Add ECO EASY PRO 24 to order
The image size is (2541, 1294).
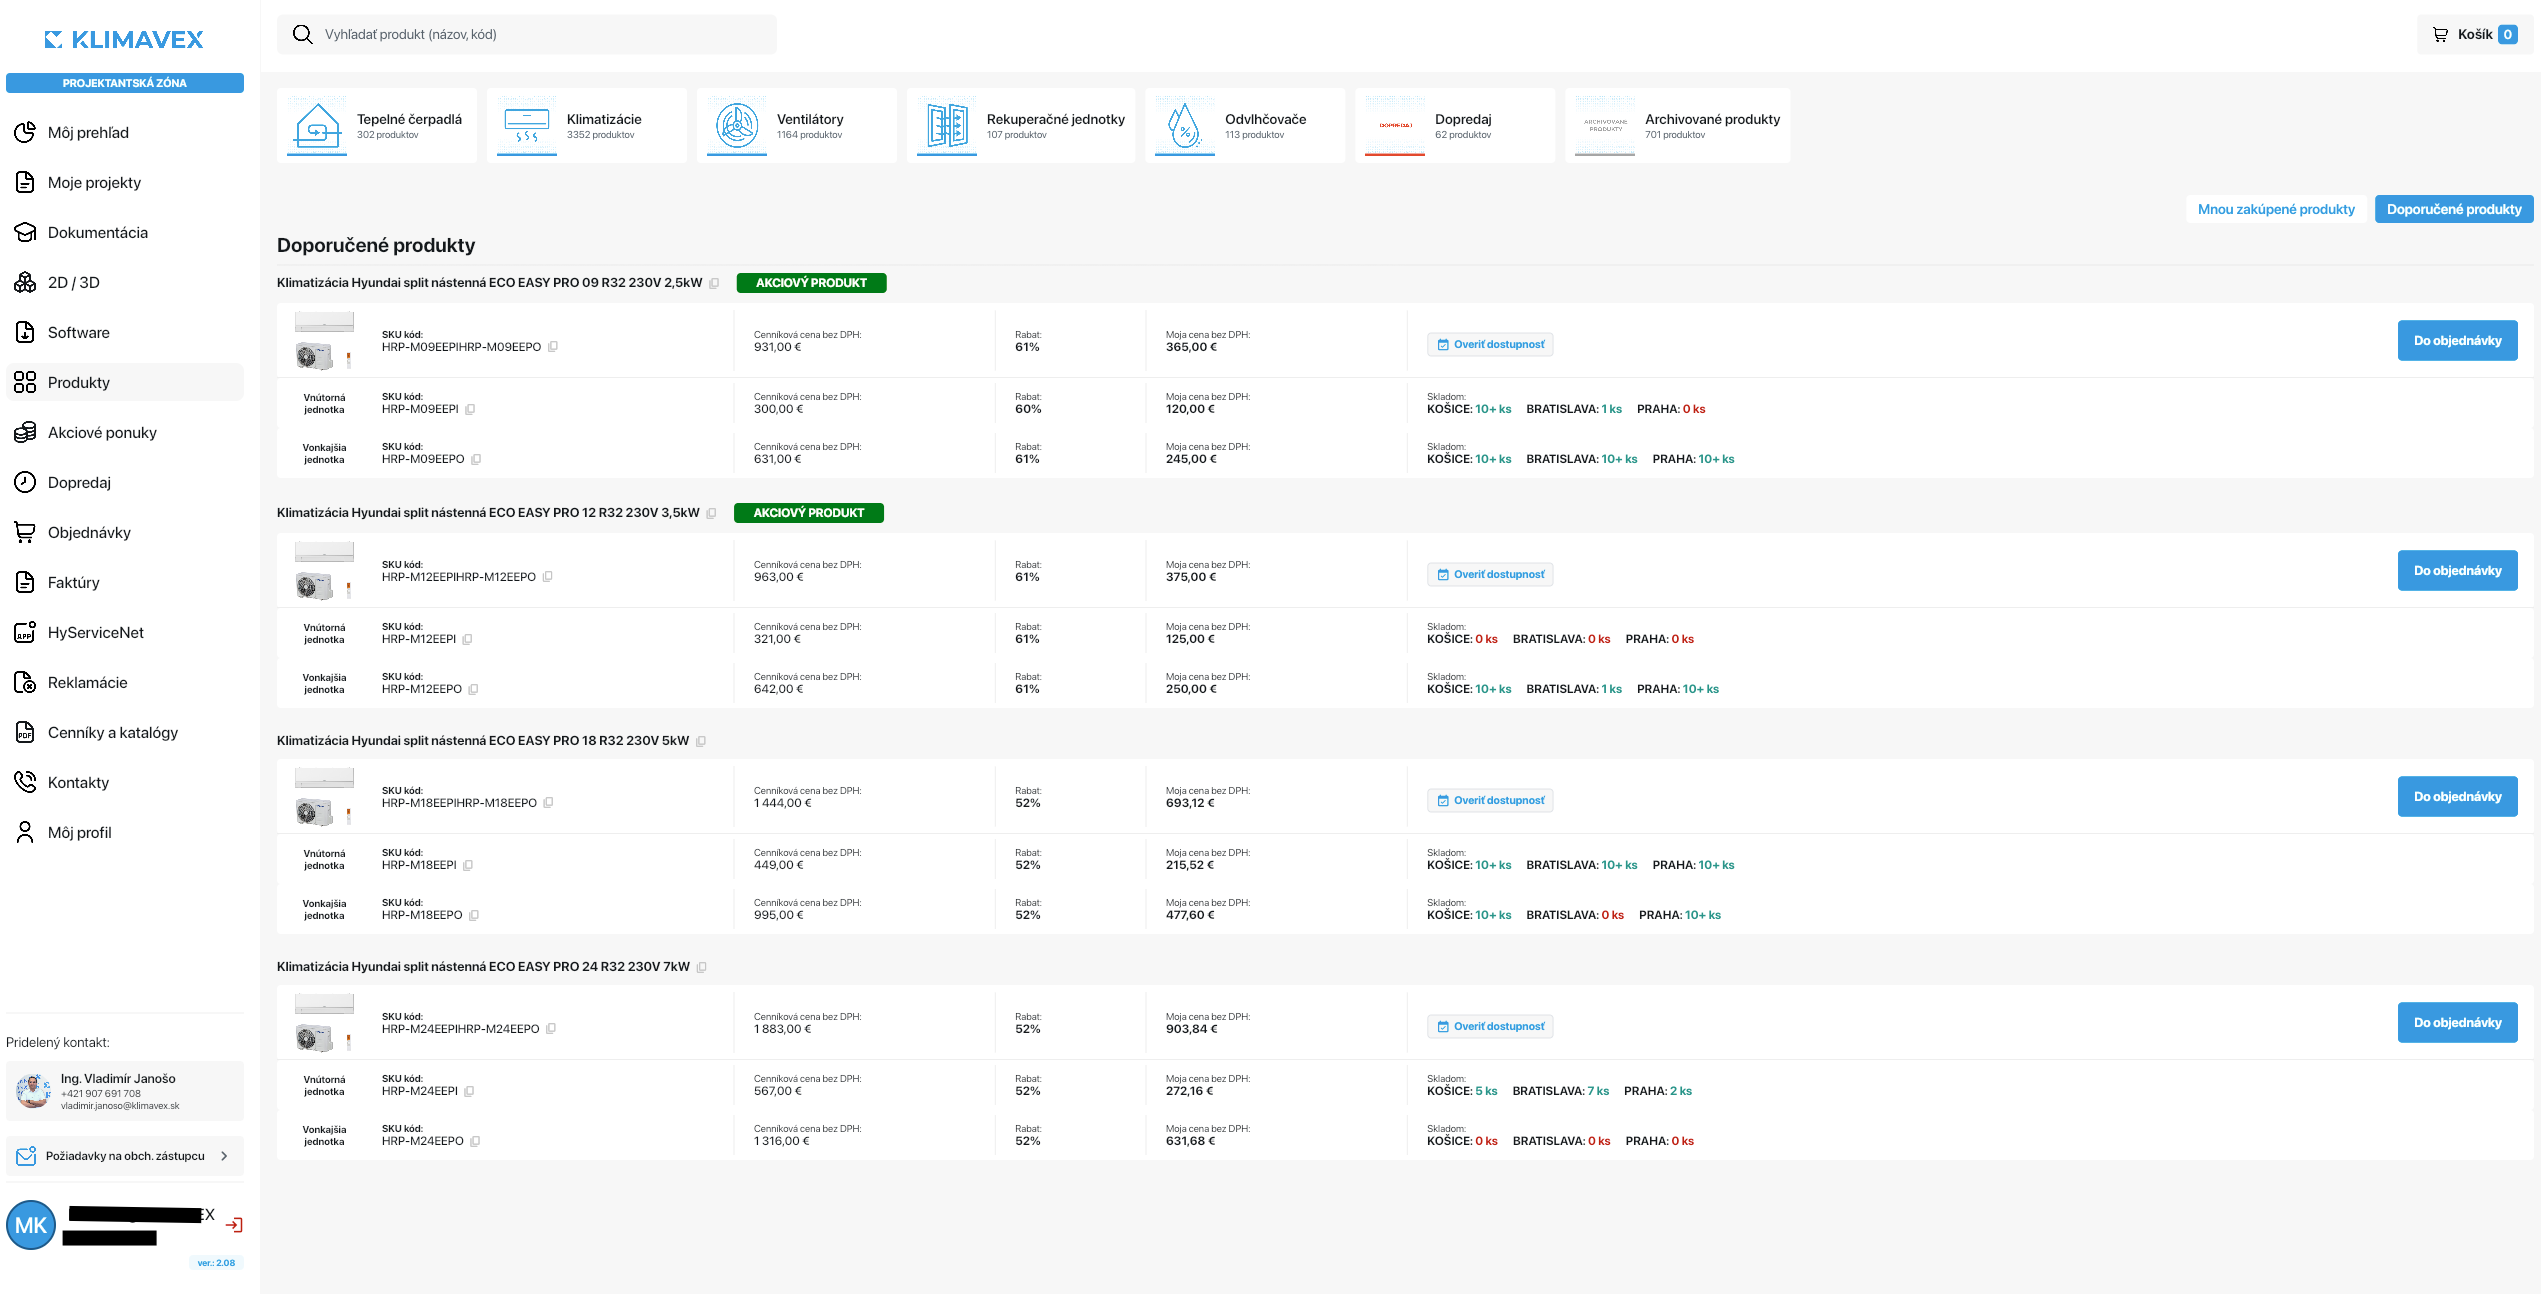pyautogui.click(x=2458, y=1023)
